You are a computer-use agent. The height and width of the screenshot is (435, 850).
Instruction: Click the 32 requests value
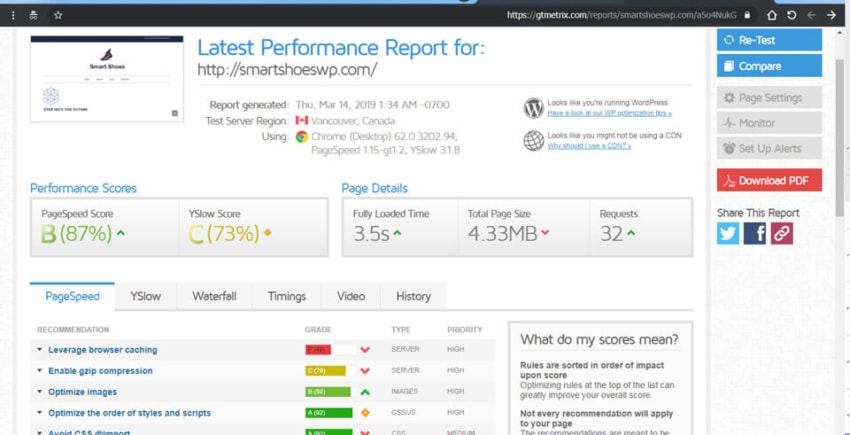click(611, 234)
